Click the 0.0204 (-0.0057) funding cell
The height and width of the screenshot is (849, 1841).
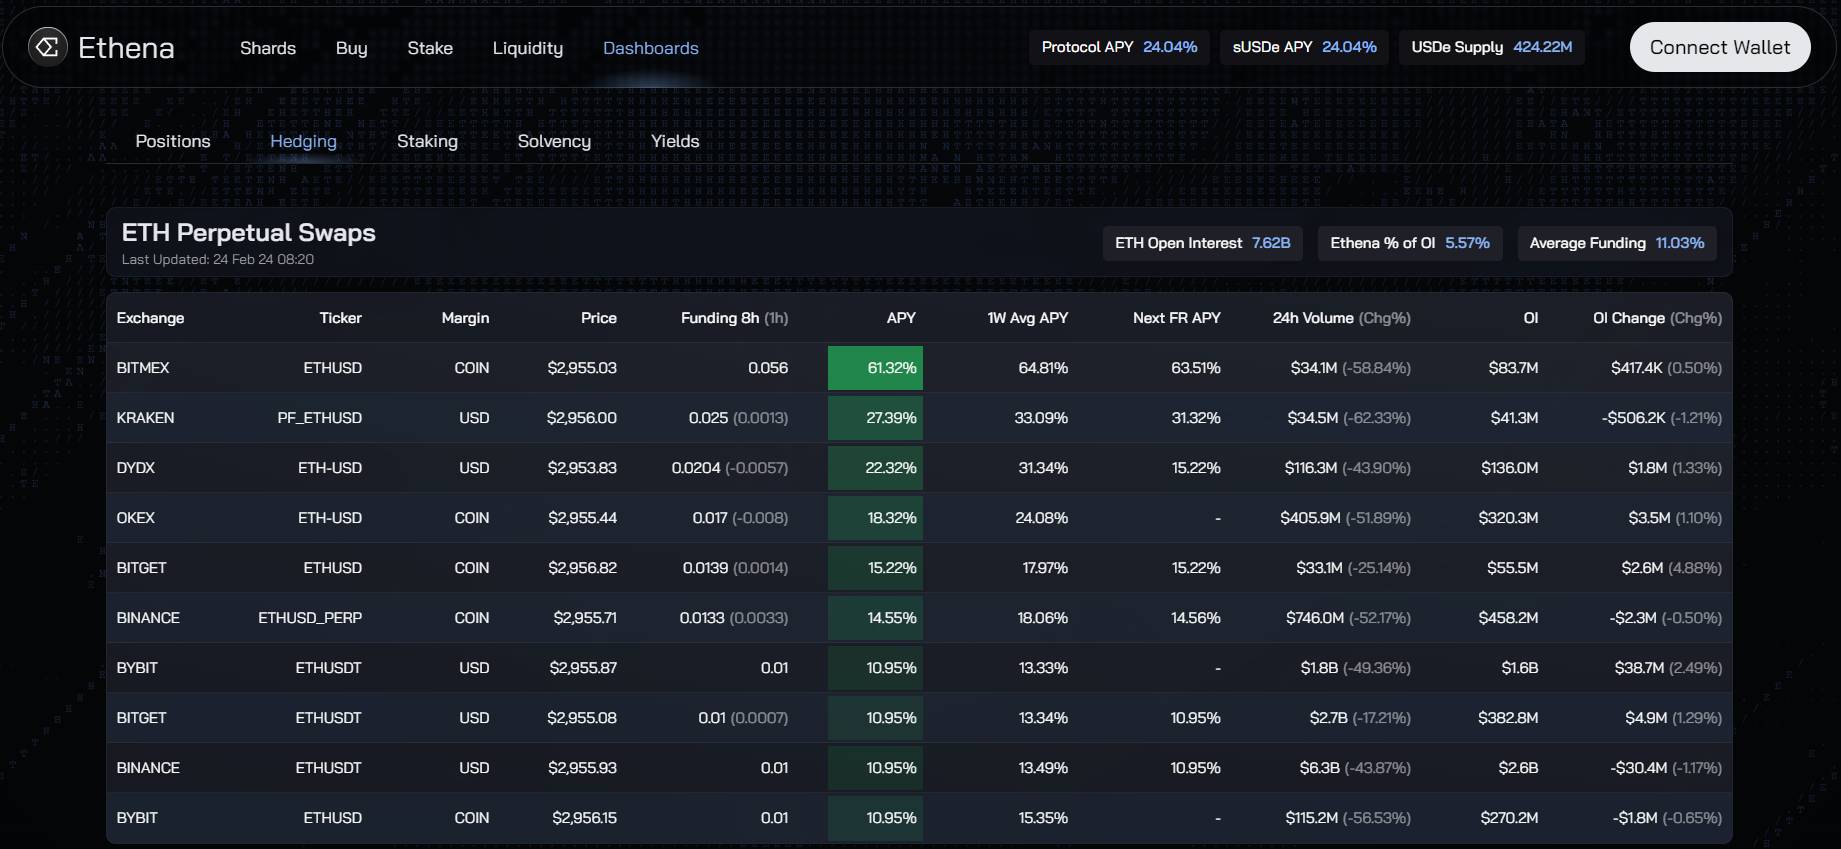click(x=730, y=468)
